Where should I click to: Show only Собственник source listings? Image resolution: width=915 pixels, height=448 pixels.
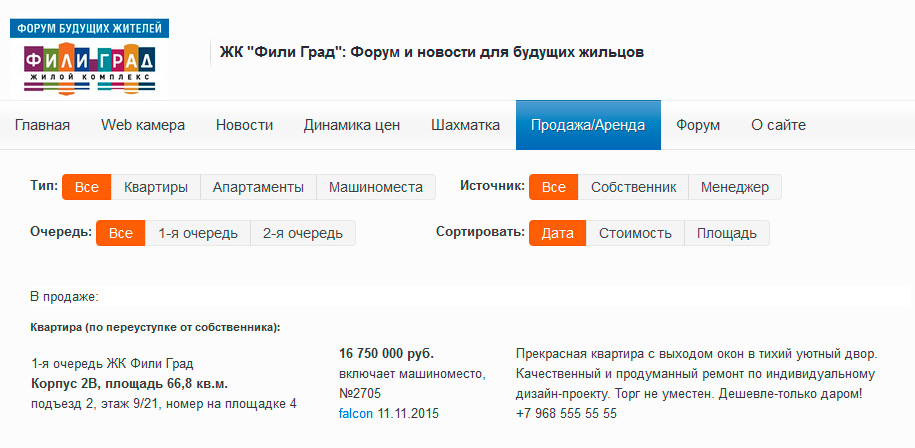(x=633, y=187)
